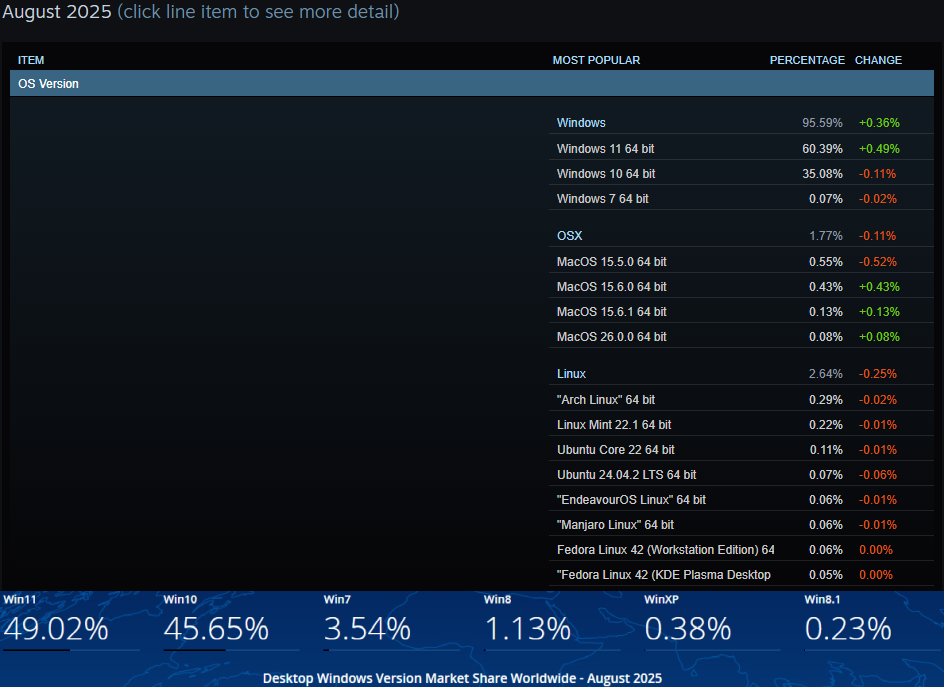The image size is (944, 687).
Task: Select the Linux Mint 22.1 64 bit row
Action: [x=741, y=425]
